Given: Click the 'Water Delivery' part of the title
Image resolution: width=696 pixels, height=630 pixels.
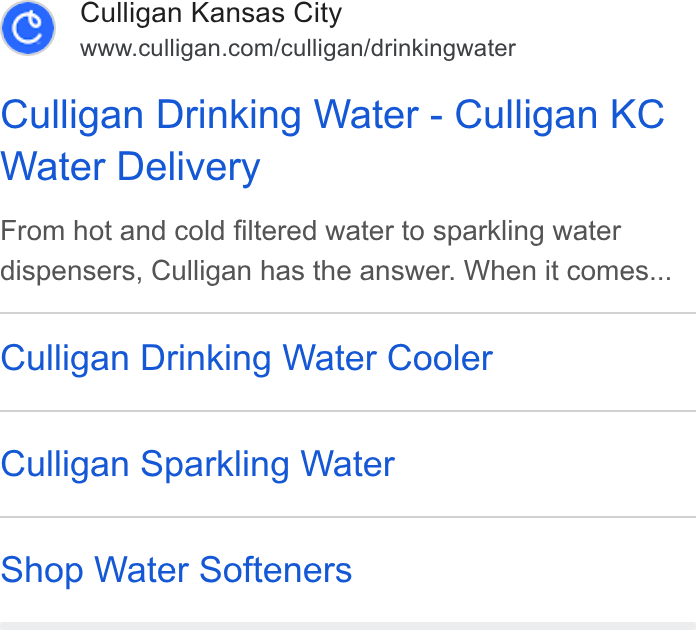Looking at the screenshot, I should [x=130, y=167].
